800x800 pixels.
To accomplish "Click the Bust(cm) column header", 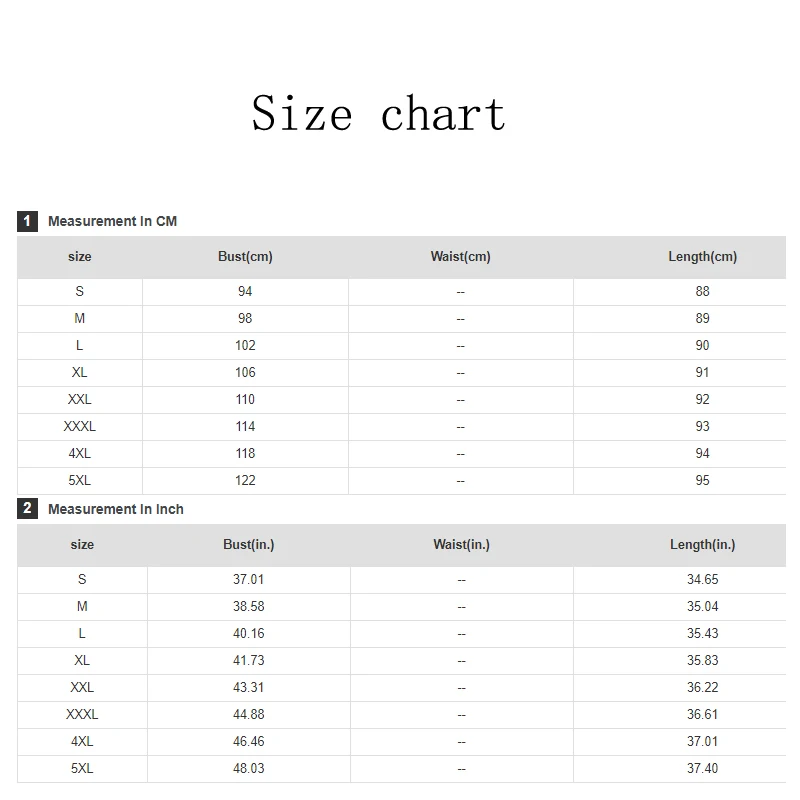I will tap(245, 257).
